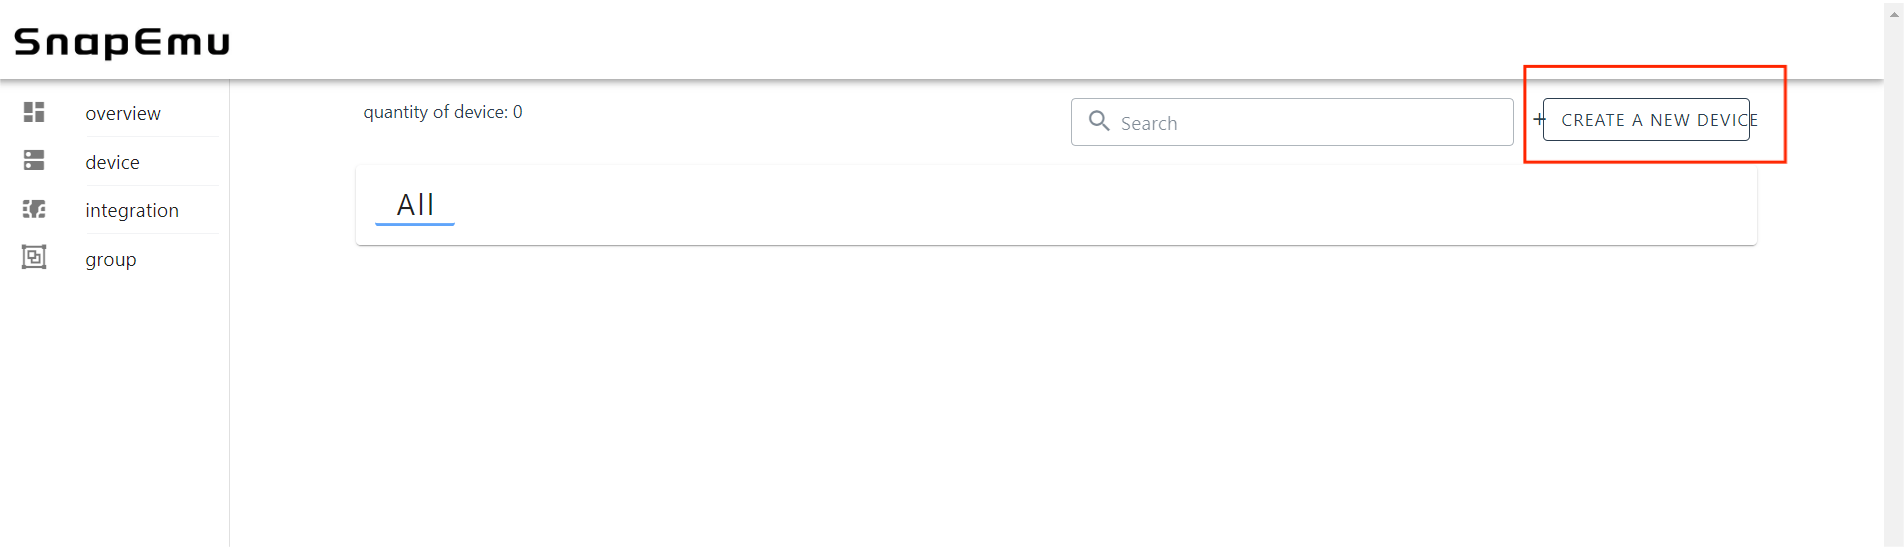Click the scrollbar up arrow
The height and width of the screenshot is (547, 1904).
[x=1894, y=14]
